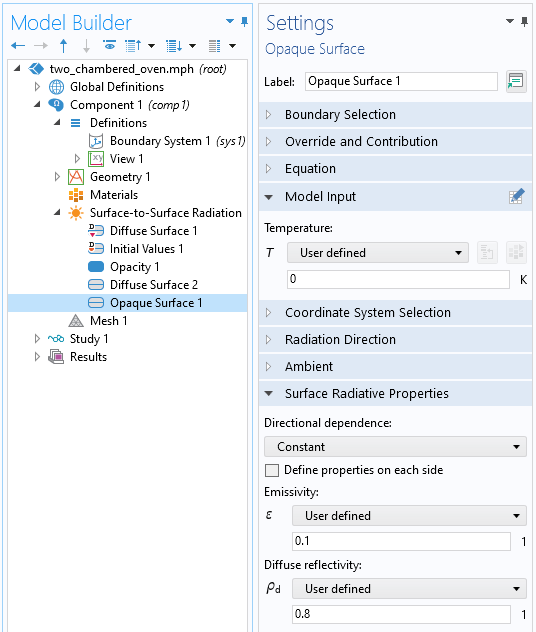Select the Surface-to-Surface Radiation node

(165, 213)
